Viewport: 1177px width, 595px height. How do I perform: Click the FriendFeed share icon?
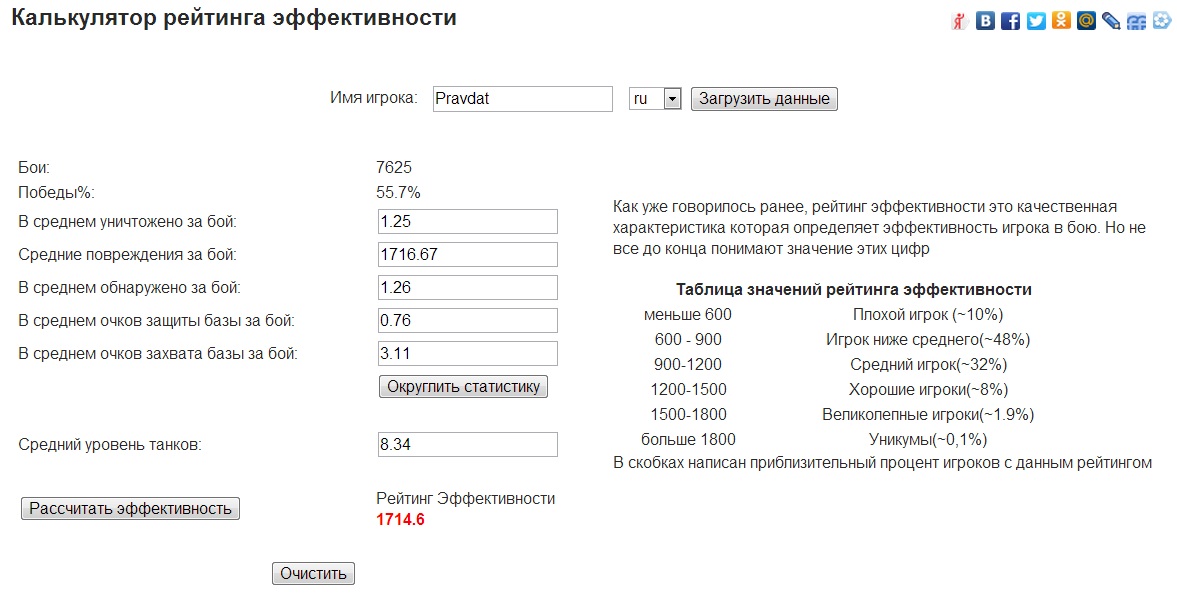pos(1136,21)
